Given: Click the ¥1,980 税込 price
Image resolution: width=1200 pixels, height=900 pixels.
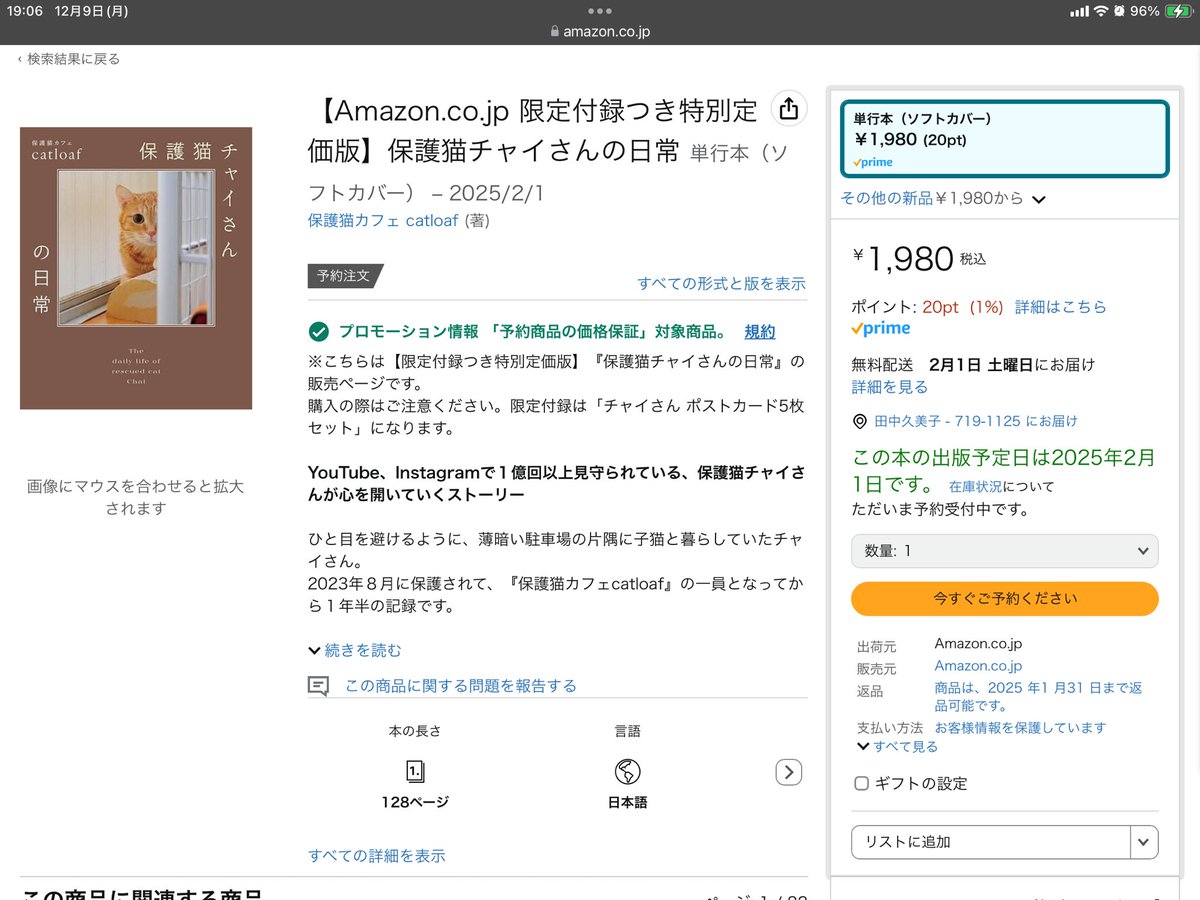Looking at the screenshot, I should tap(919, 258).
